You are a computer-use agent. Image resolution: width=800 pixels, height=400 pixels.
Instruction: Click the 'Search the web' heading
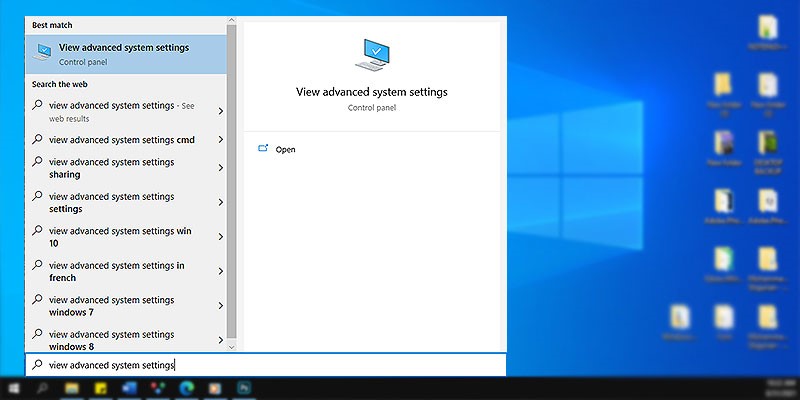[x=60, y=84]
